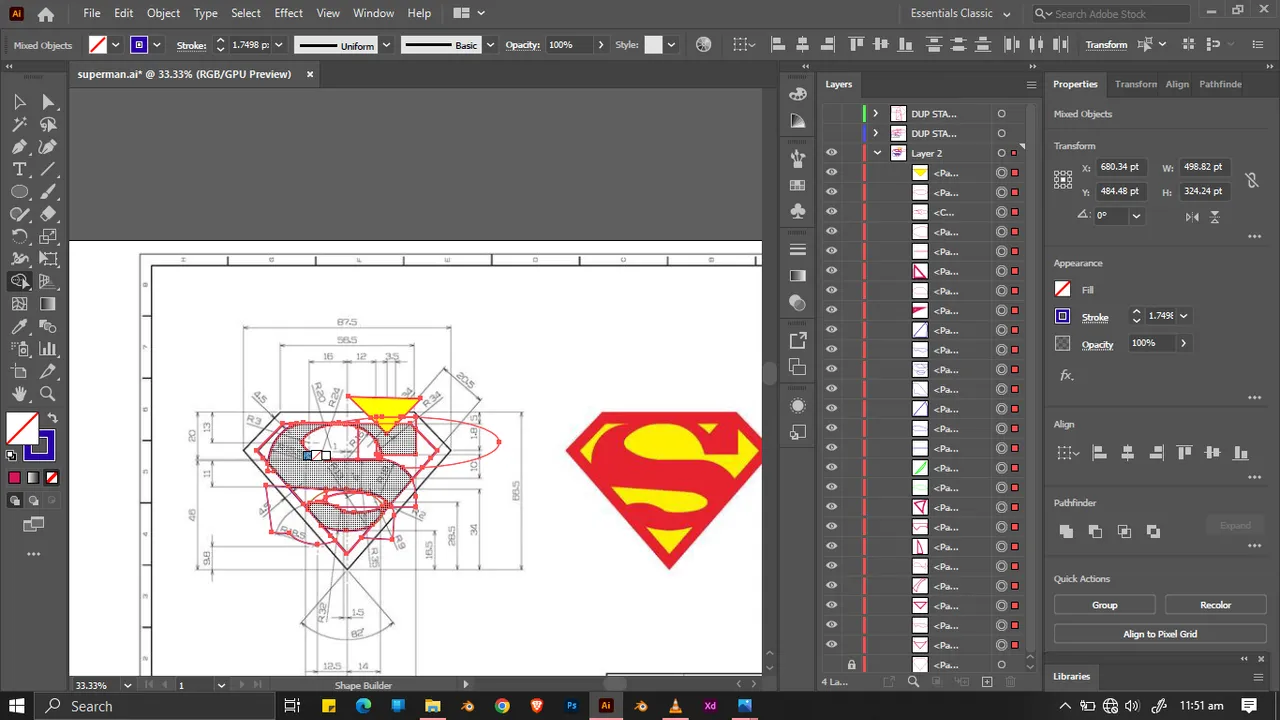Select the Gradient tool

[x=48, y=304]
